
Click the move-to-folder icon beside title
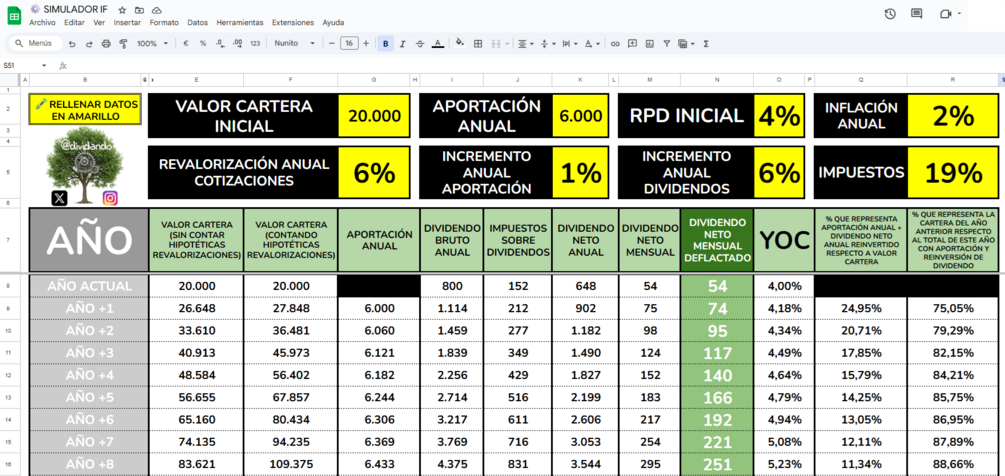(140, 11)
